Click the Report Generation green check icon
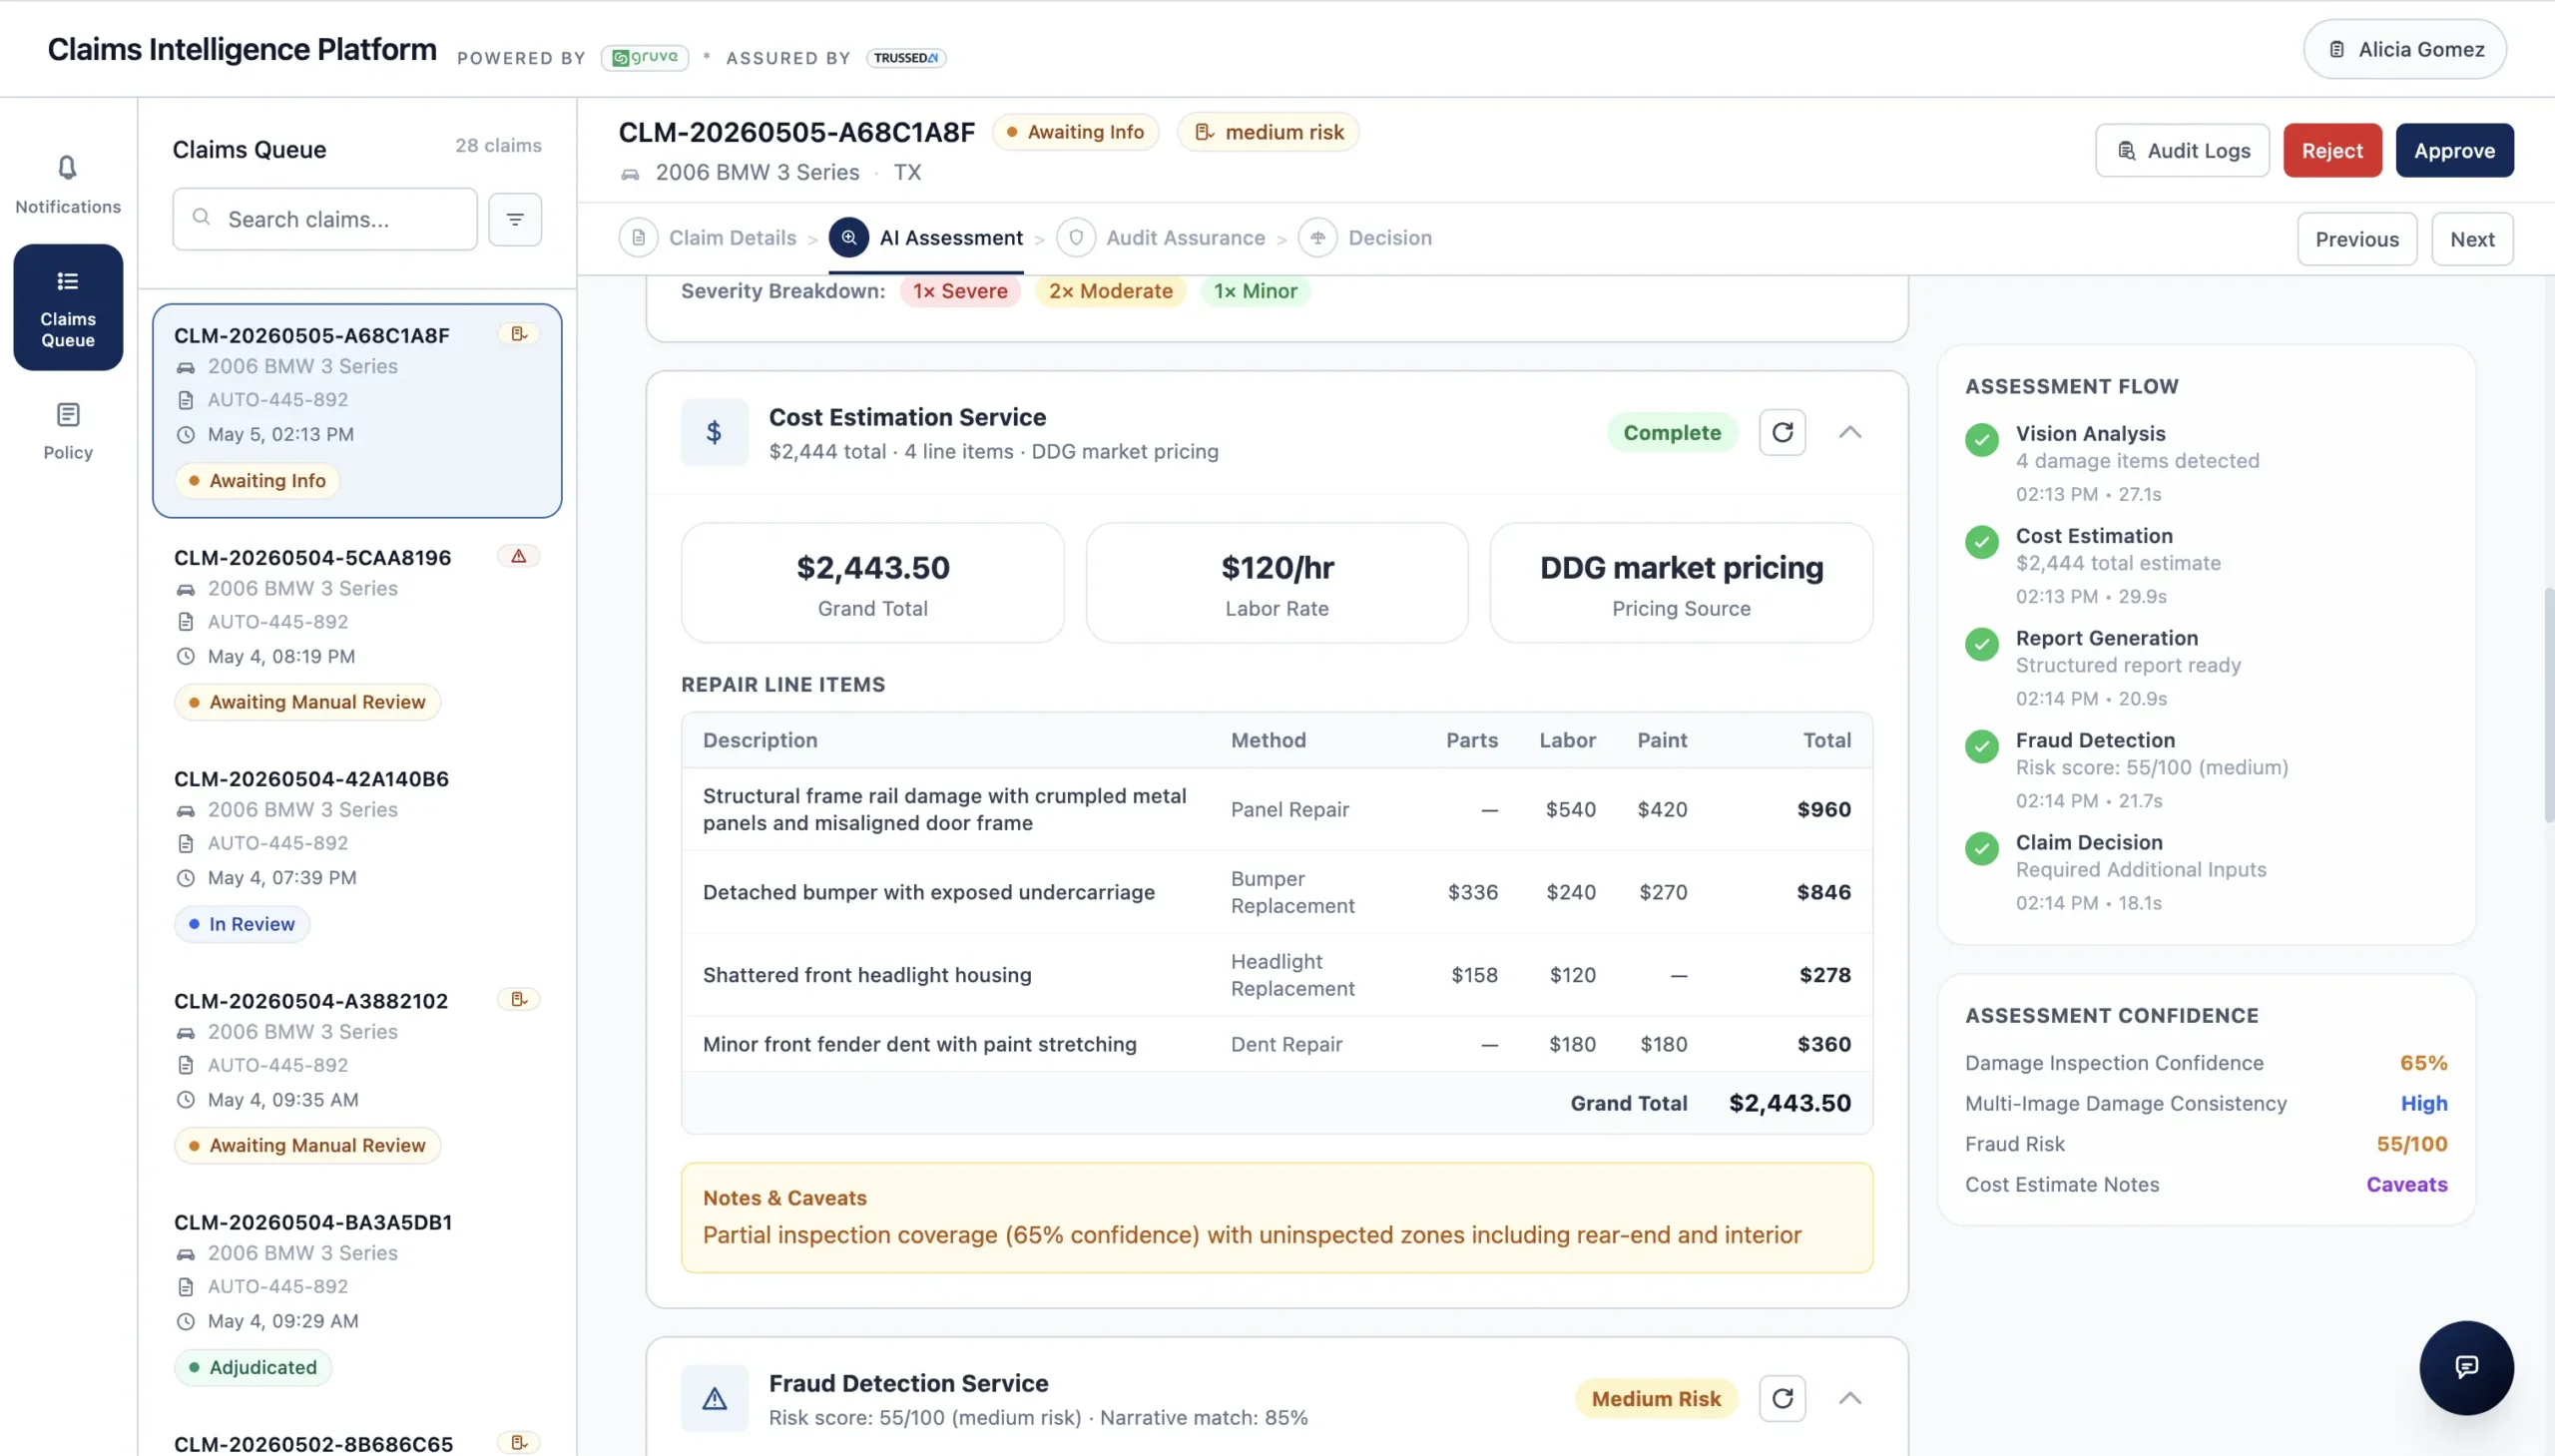The height and width of the screenshot is (1456, 2555). tap(1981, 644)
